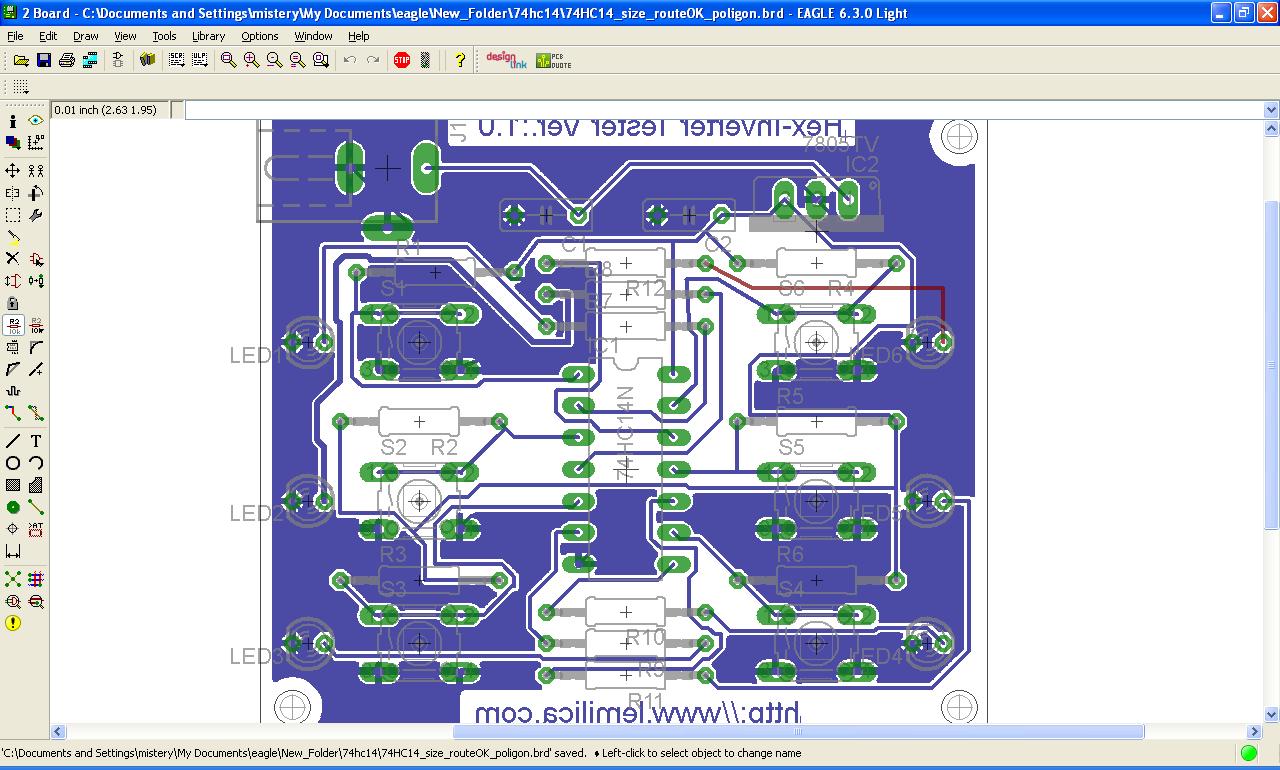Click the Zoom select magnifier icon
This screenshot has width=1280, height=770.
point(320,60)
